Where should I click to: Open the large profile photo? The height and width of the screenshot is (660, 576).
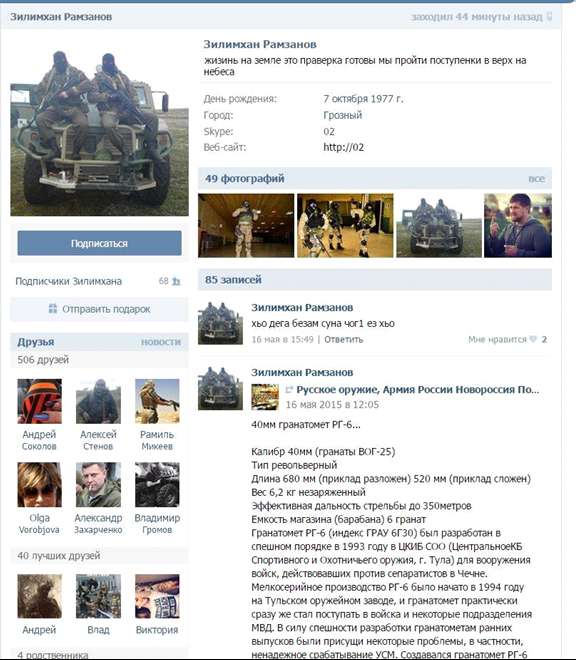[x=99, y=128]
